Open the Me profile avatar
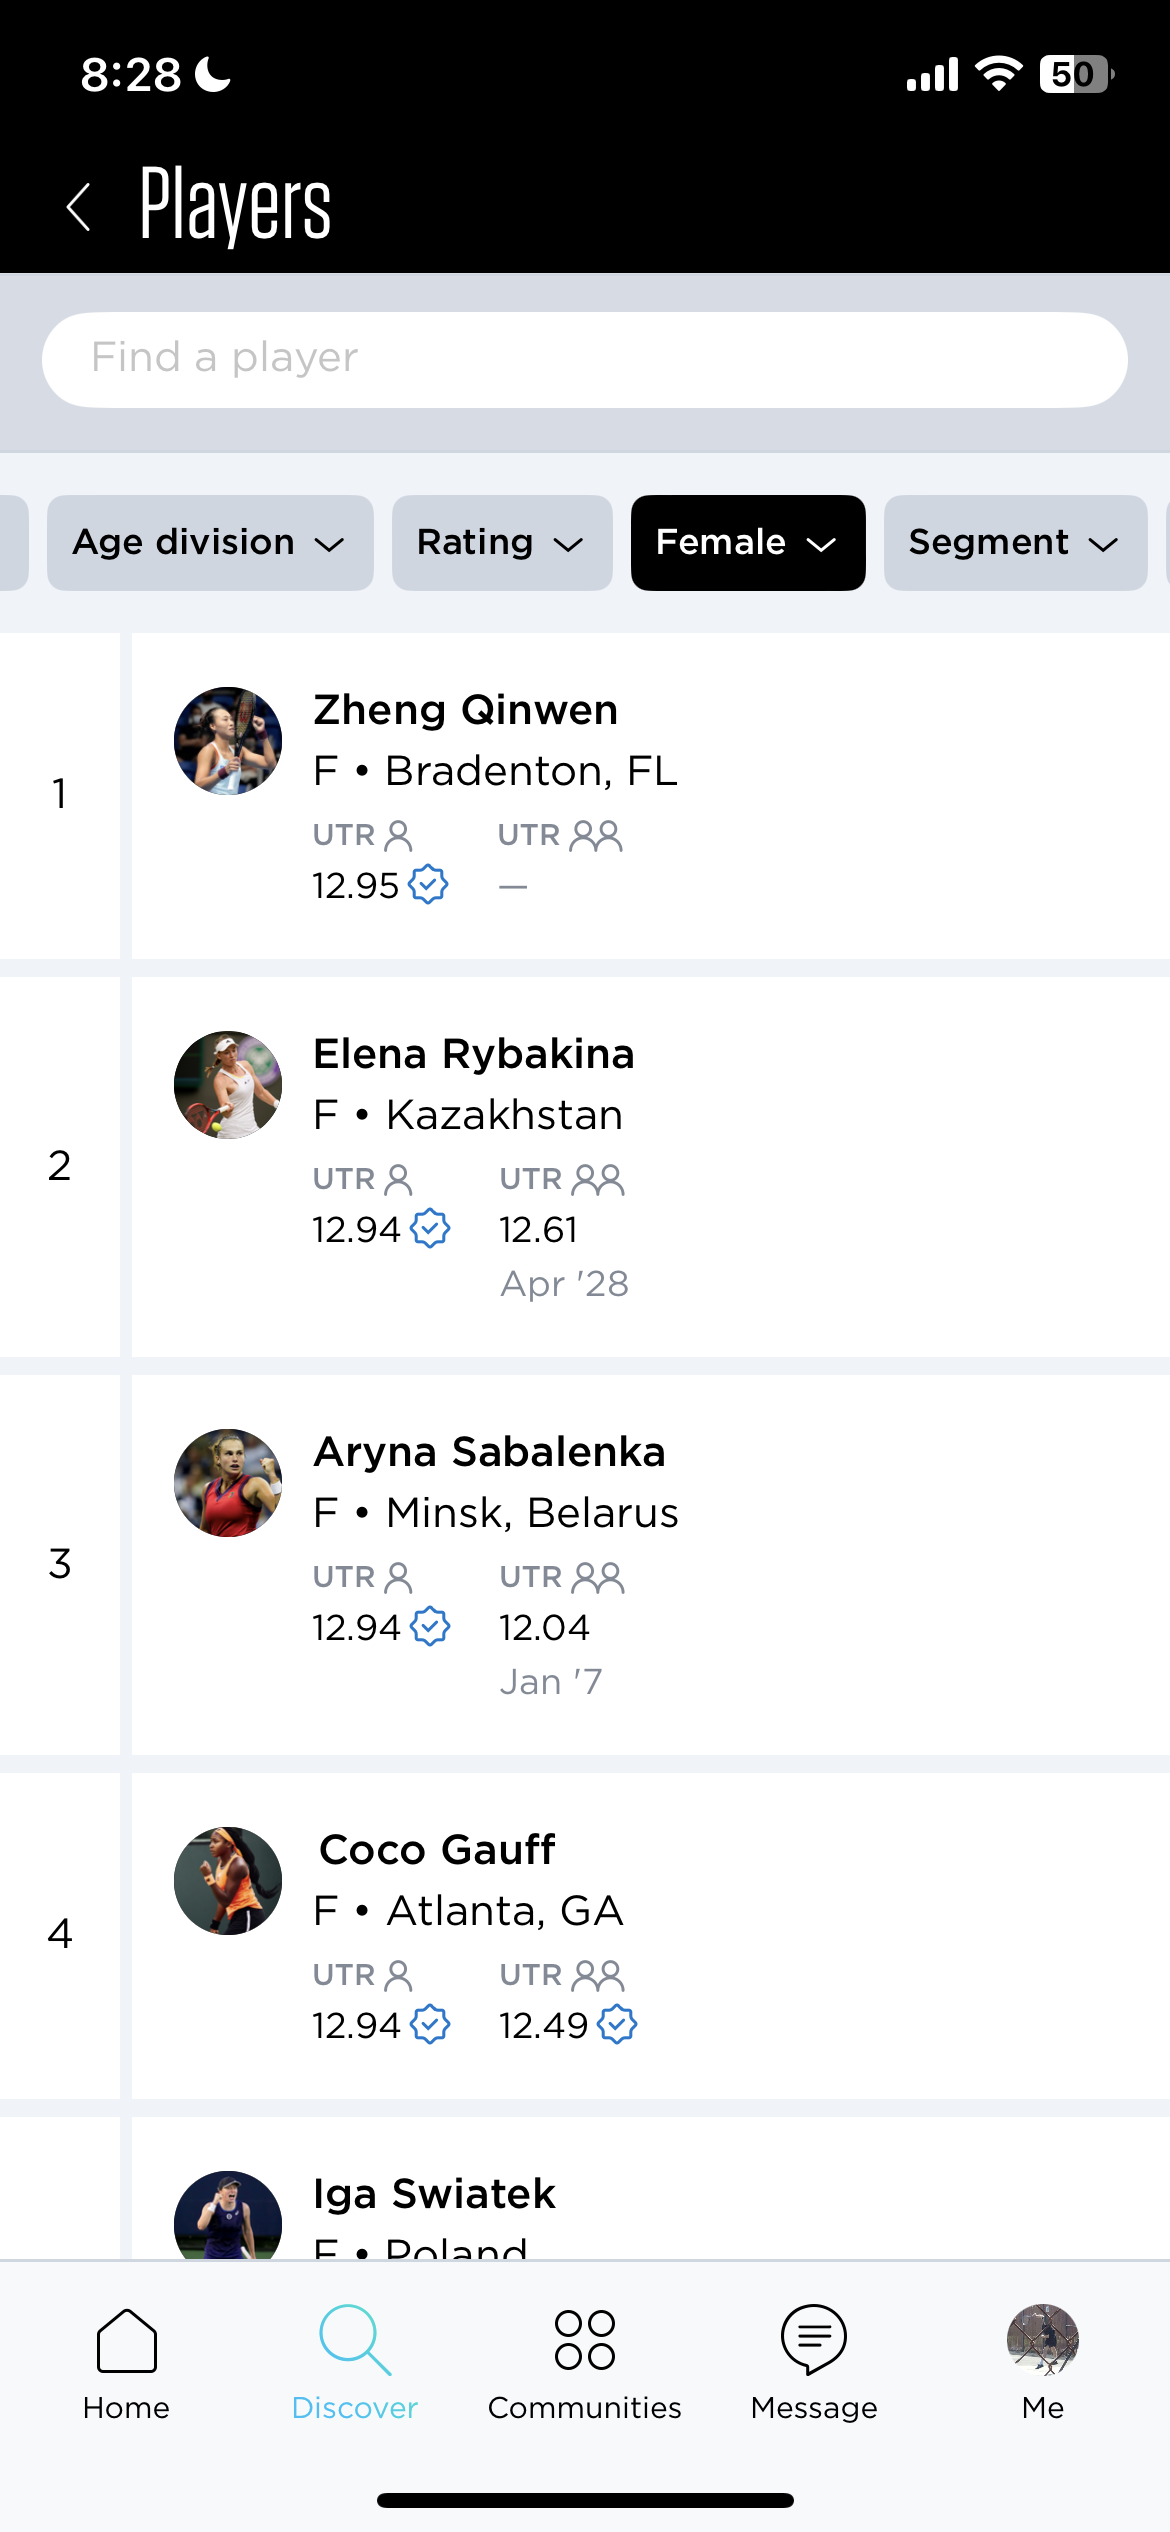 [x=1042, y=2340]
